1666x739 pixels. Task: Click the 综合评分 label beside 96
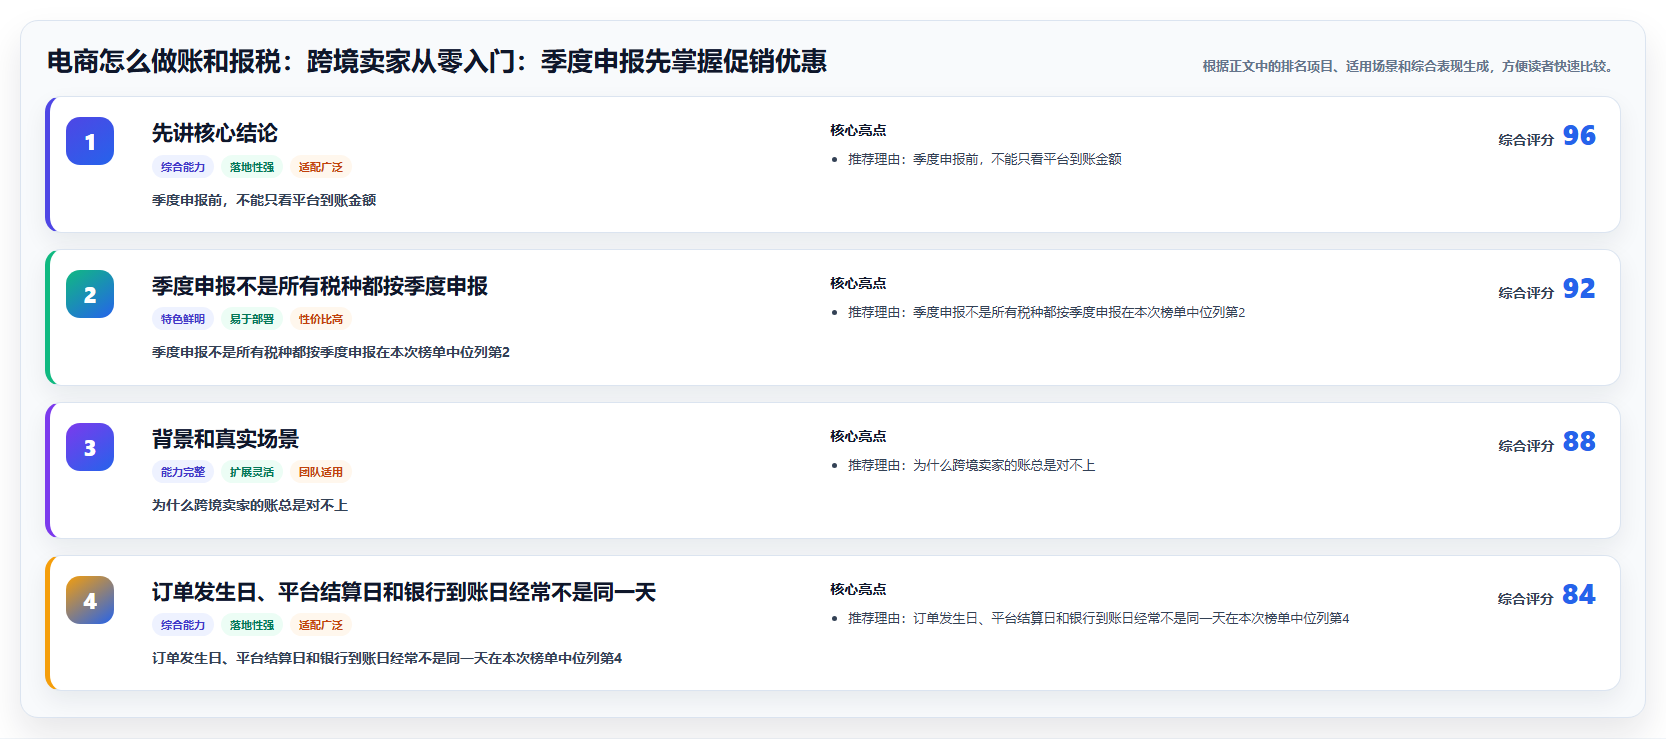click(1526, 140)
